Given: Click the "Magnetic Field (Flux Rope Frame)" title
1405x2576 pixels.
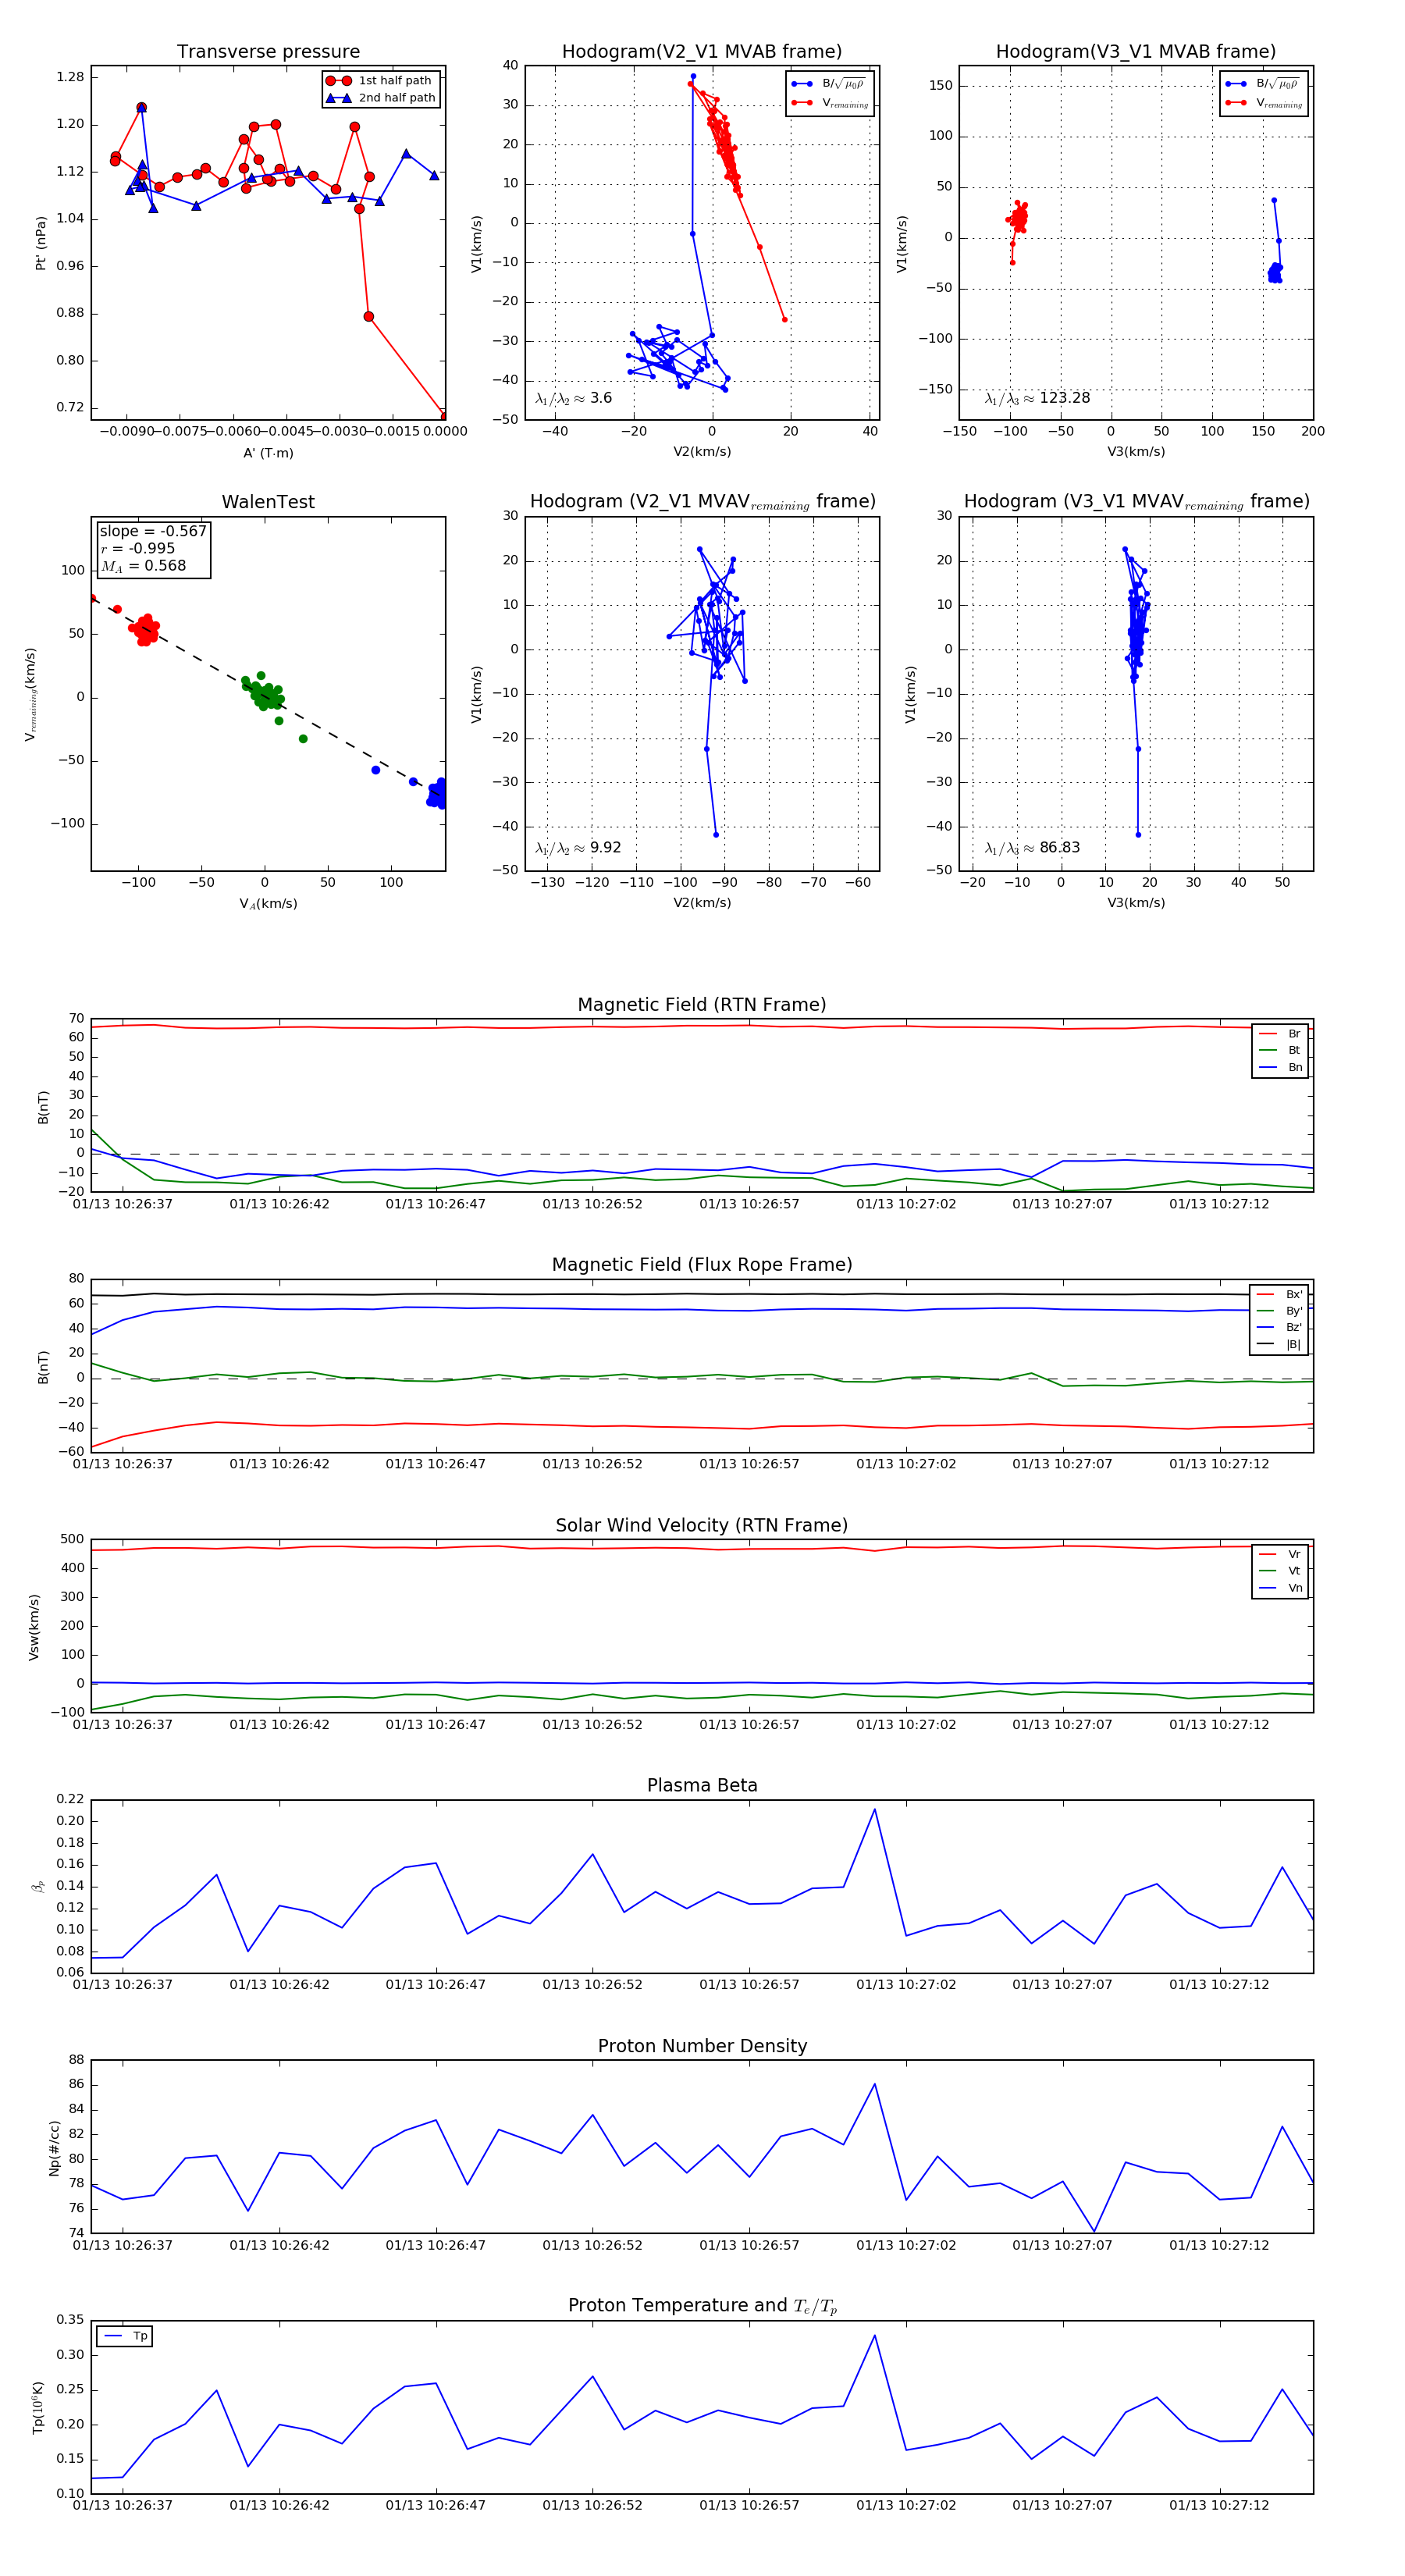Looking at the screenshot, I should pos(702,1265).
